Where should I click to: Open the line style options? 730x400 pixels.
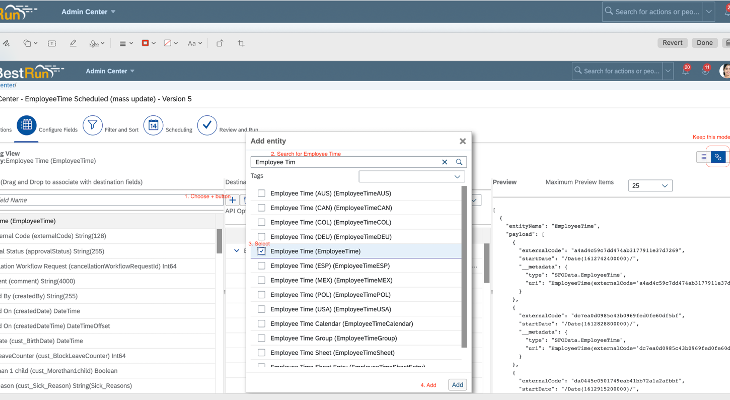tap(126, 43)
